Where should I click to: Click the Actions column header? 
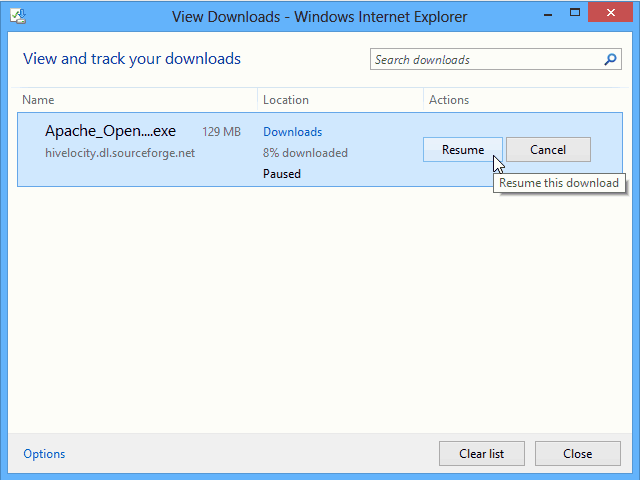pos(449,100)
